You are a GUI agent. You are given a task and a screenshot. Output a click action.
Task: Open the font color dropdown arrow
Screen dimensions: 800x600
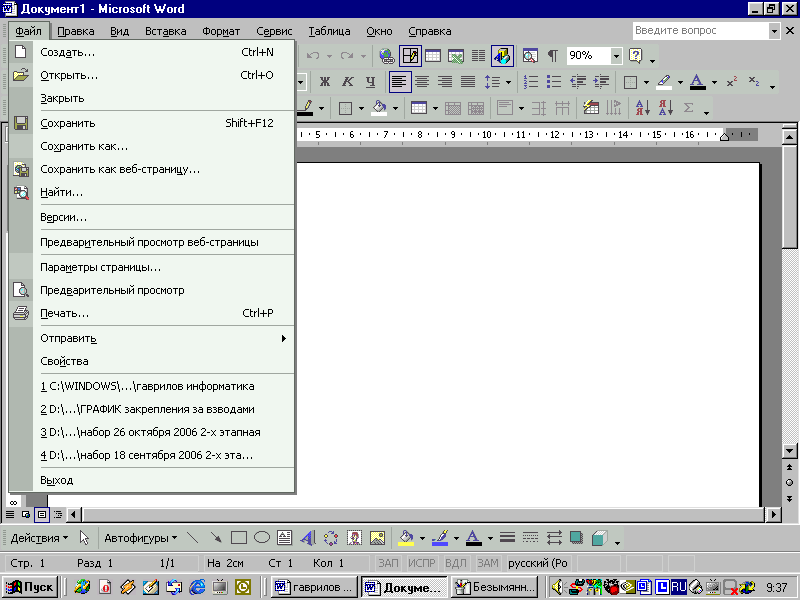714,82
